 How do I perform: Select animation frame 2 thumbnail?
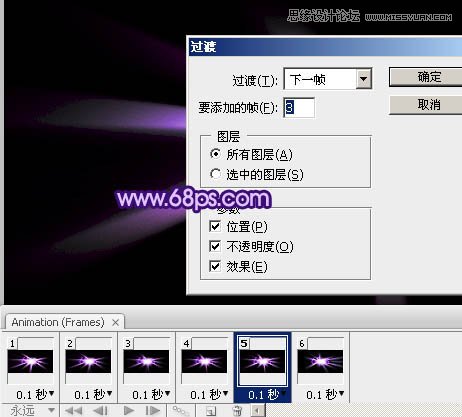point(88,361)
